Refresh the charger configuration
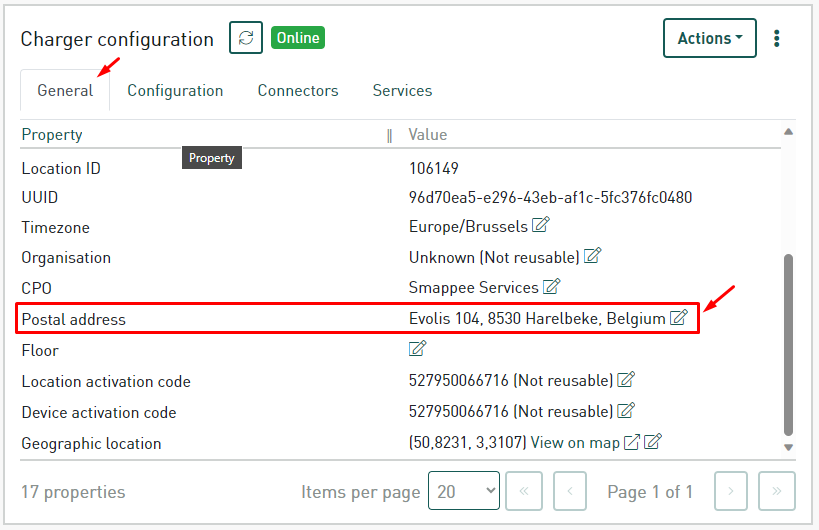819x530 pixels. click(x=245, y=38)
